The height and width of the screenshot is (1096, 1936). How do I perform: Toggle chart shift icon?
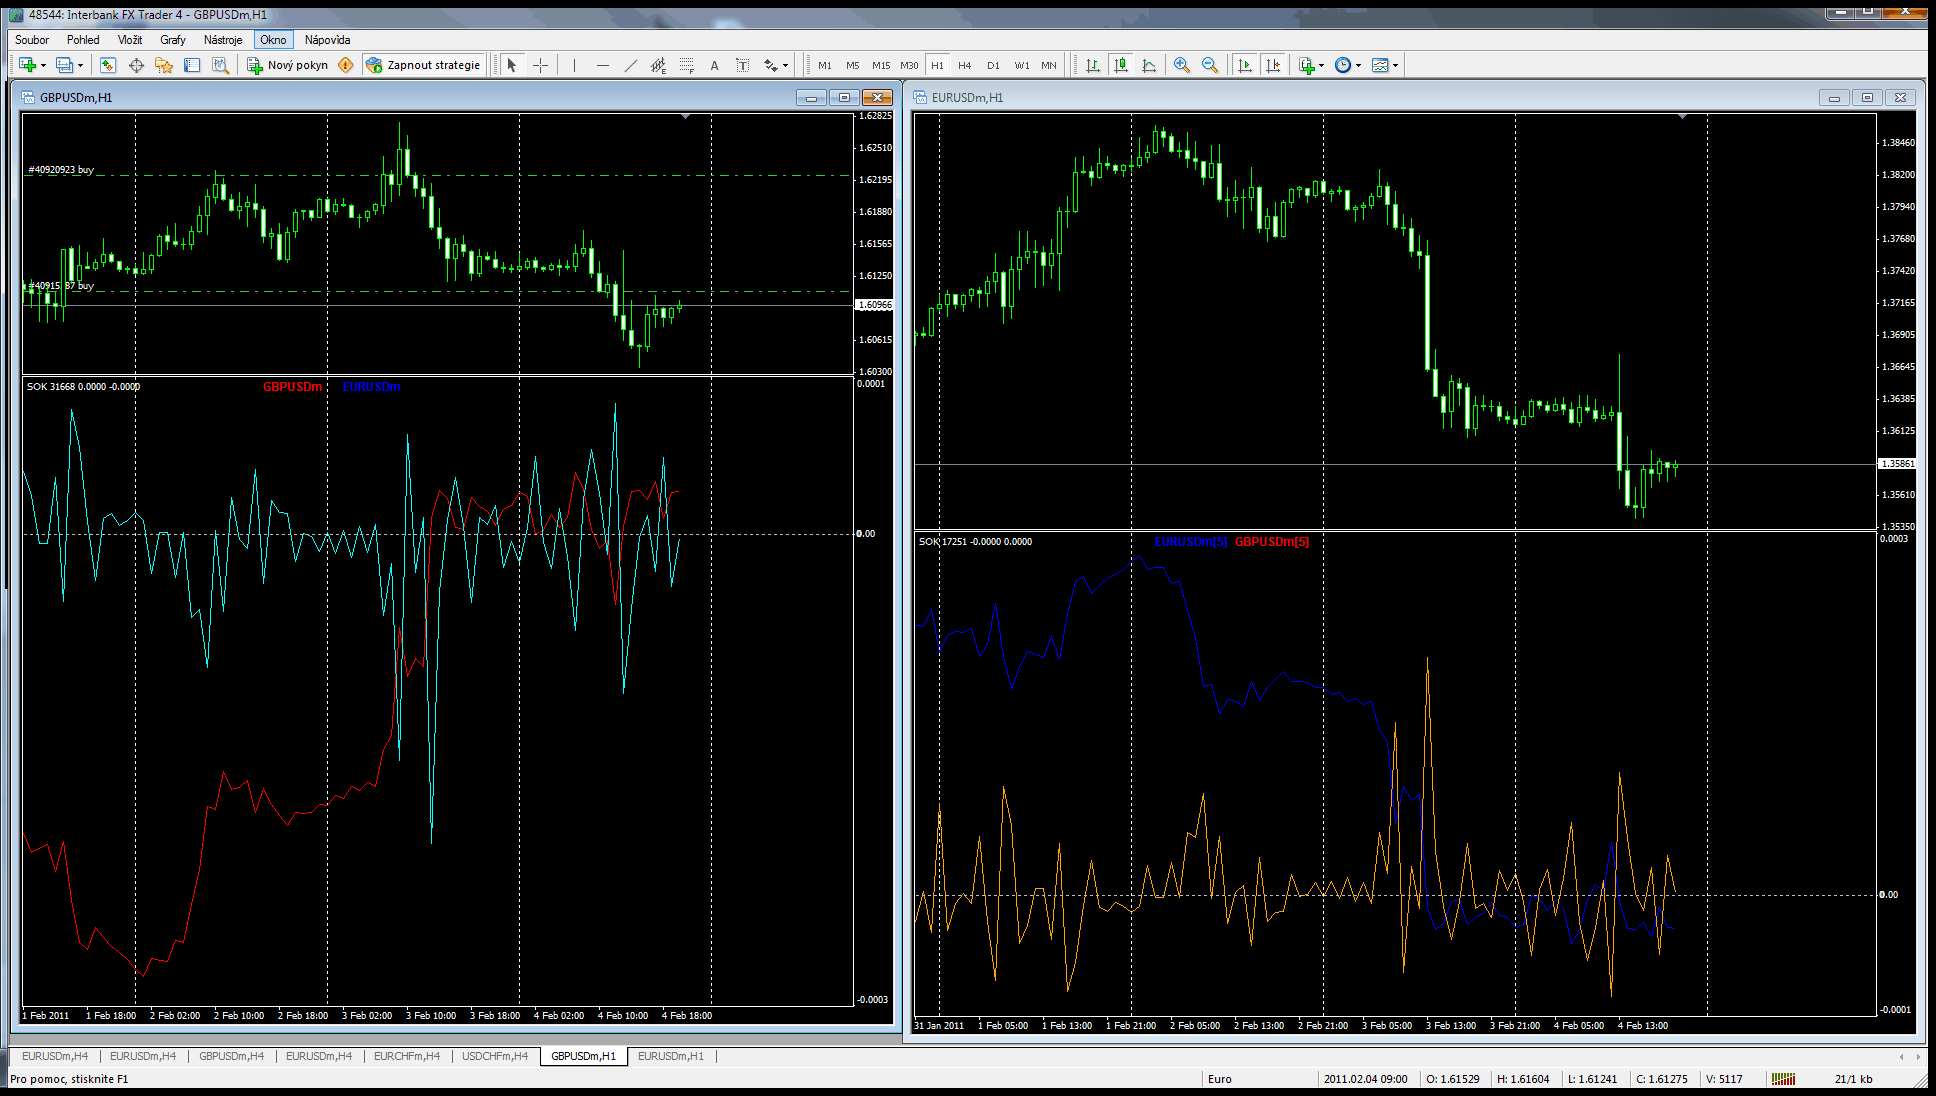[x=1272, y=65]
